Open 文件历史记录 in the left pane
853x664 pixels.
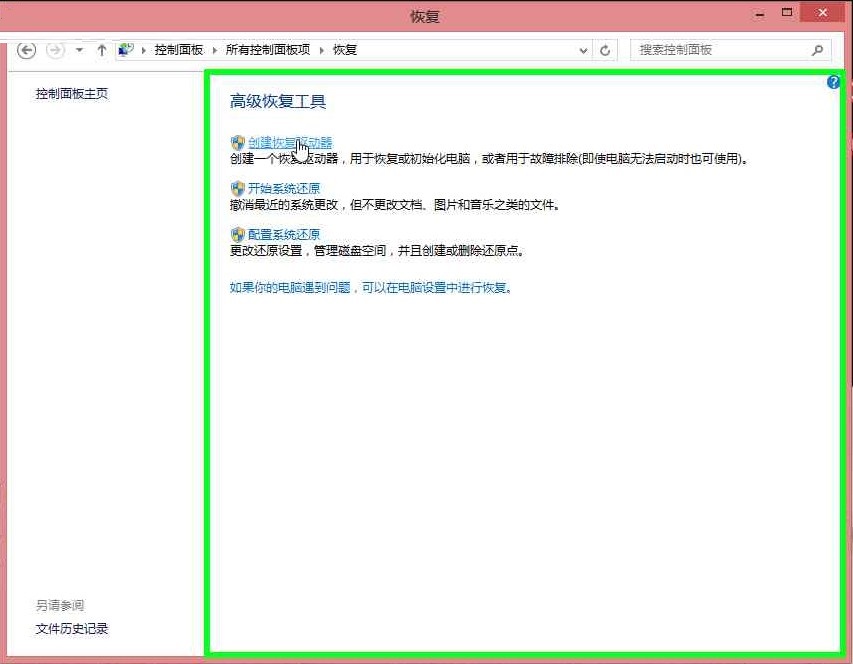click(72, 629)
